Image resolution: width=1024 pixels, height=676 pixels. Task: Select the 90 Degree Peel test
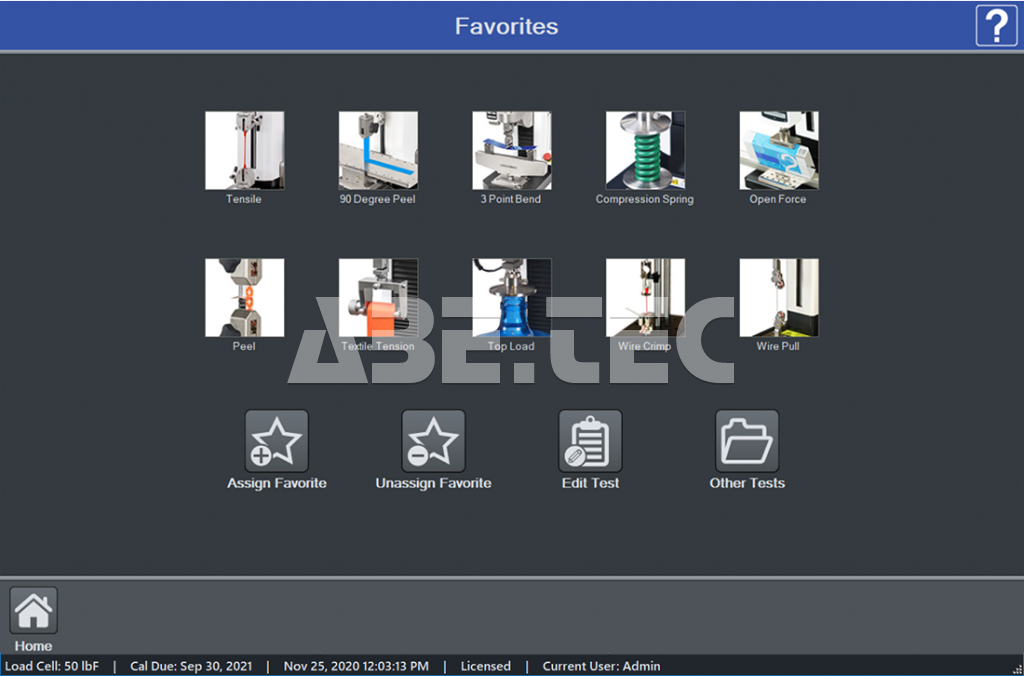[377, 150]
